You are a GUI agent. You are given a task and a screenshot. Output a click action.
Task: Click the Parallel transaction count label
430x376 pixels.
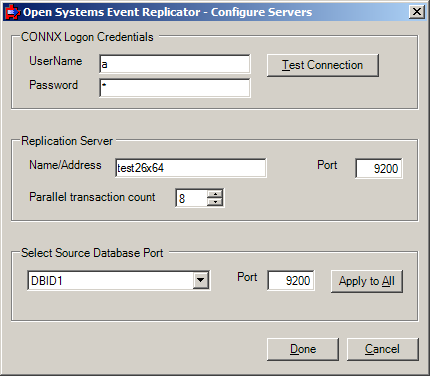(x=92, y=197)
